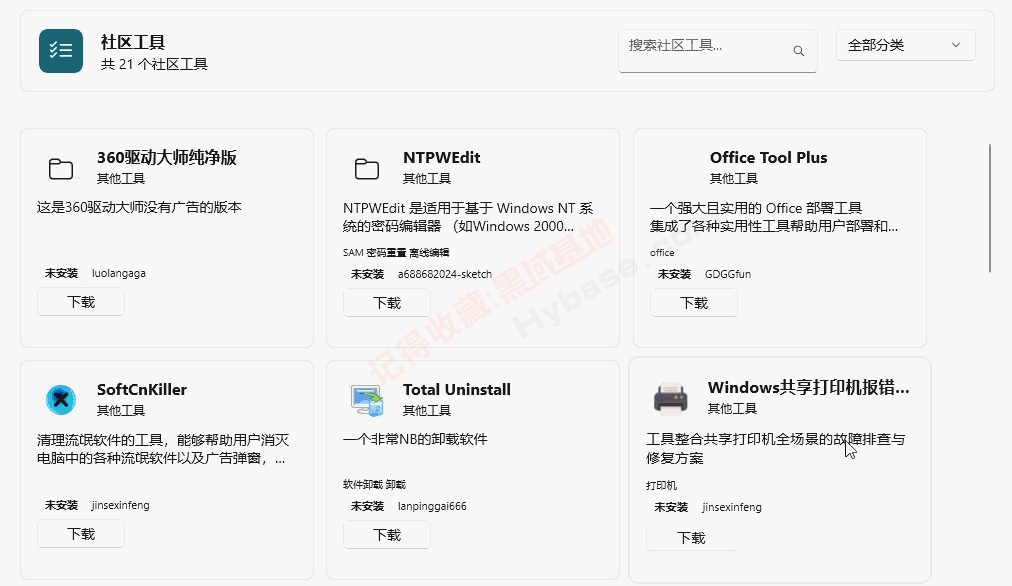The width and height of the screenshot is (1012, 586).
Task: Click author name a688682024-sketch
Action: (x=445, y=274)
